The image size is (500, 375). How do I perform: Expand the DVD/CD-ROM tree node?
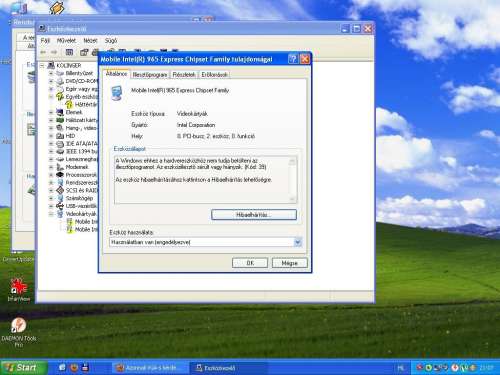(x=51, y=81)
